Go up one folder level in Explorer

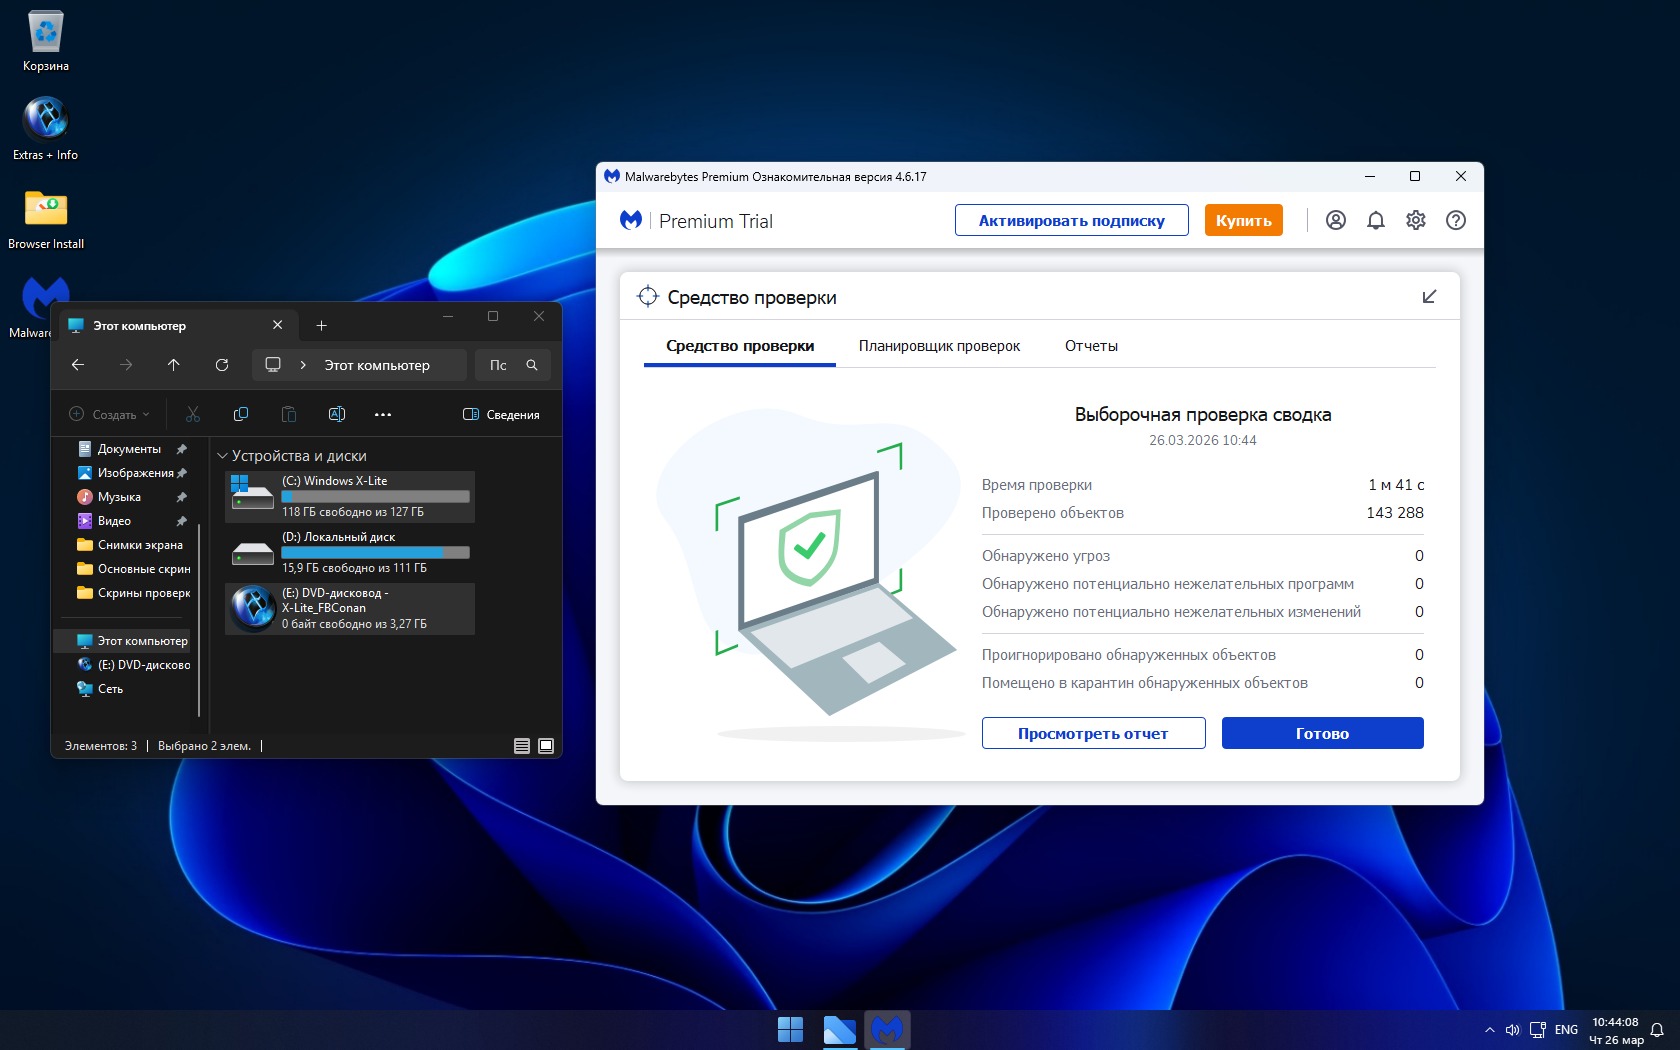coord(174,365)
